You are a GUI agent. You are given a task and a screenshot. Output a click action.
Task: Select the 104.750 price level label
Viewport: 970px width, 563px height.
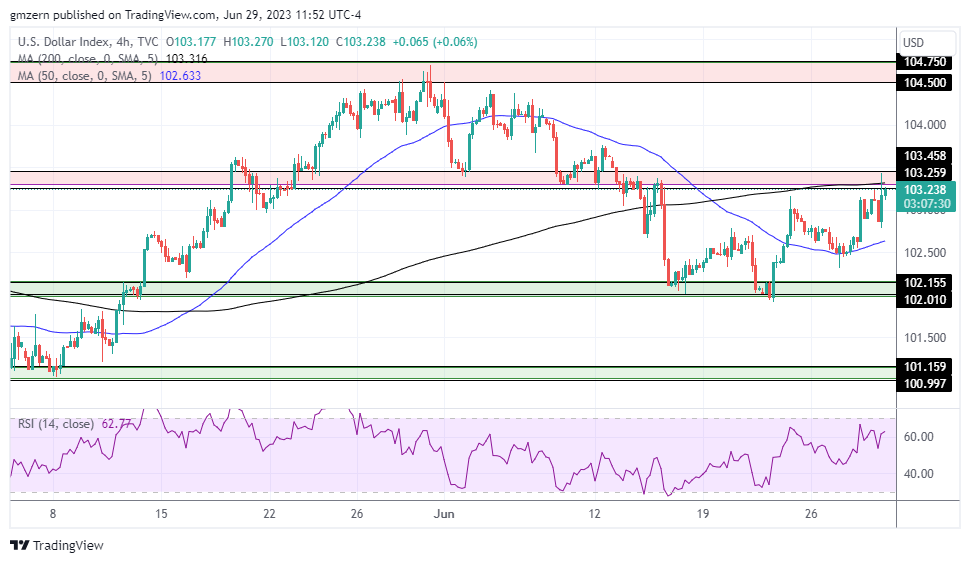[924, 61]
